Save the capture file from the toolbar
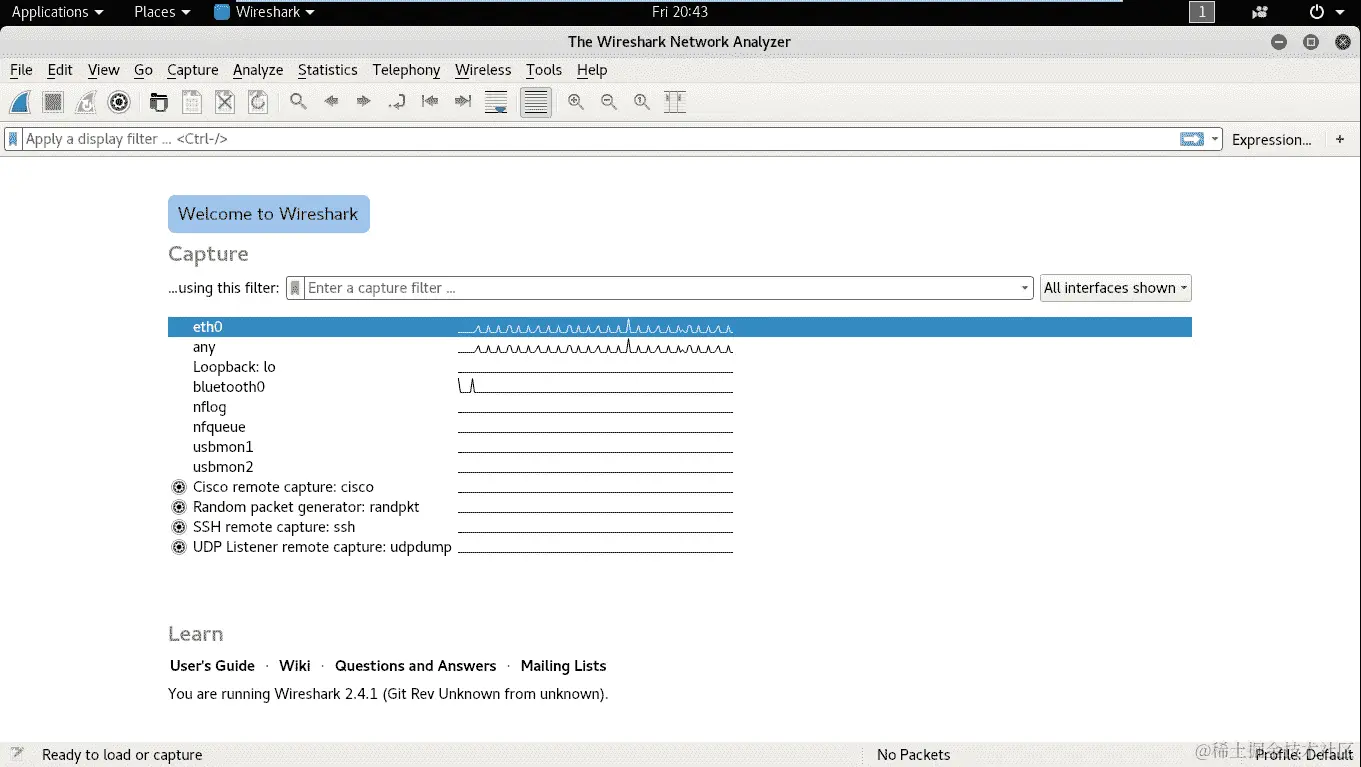The width and height of the screenshot is (1361, 767). click(192, 101)
